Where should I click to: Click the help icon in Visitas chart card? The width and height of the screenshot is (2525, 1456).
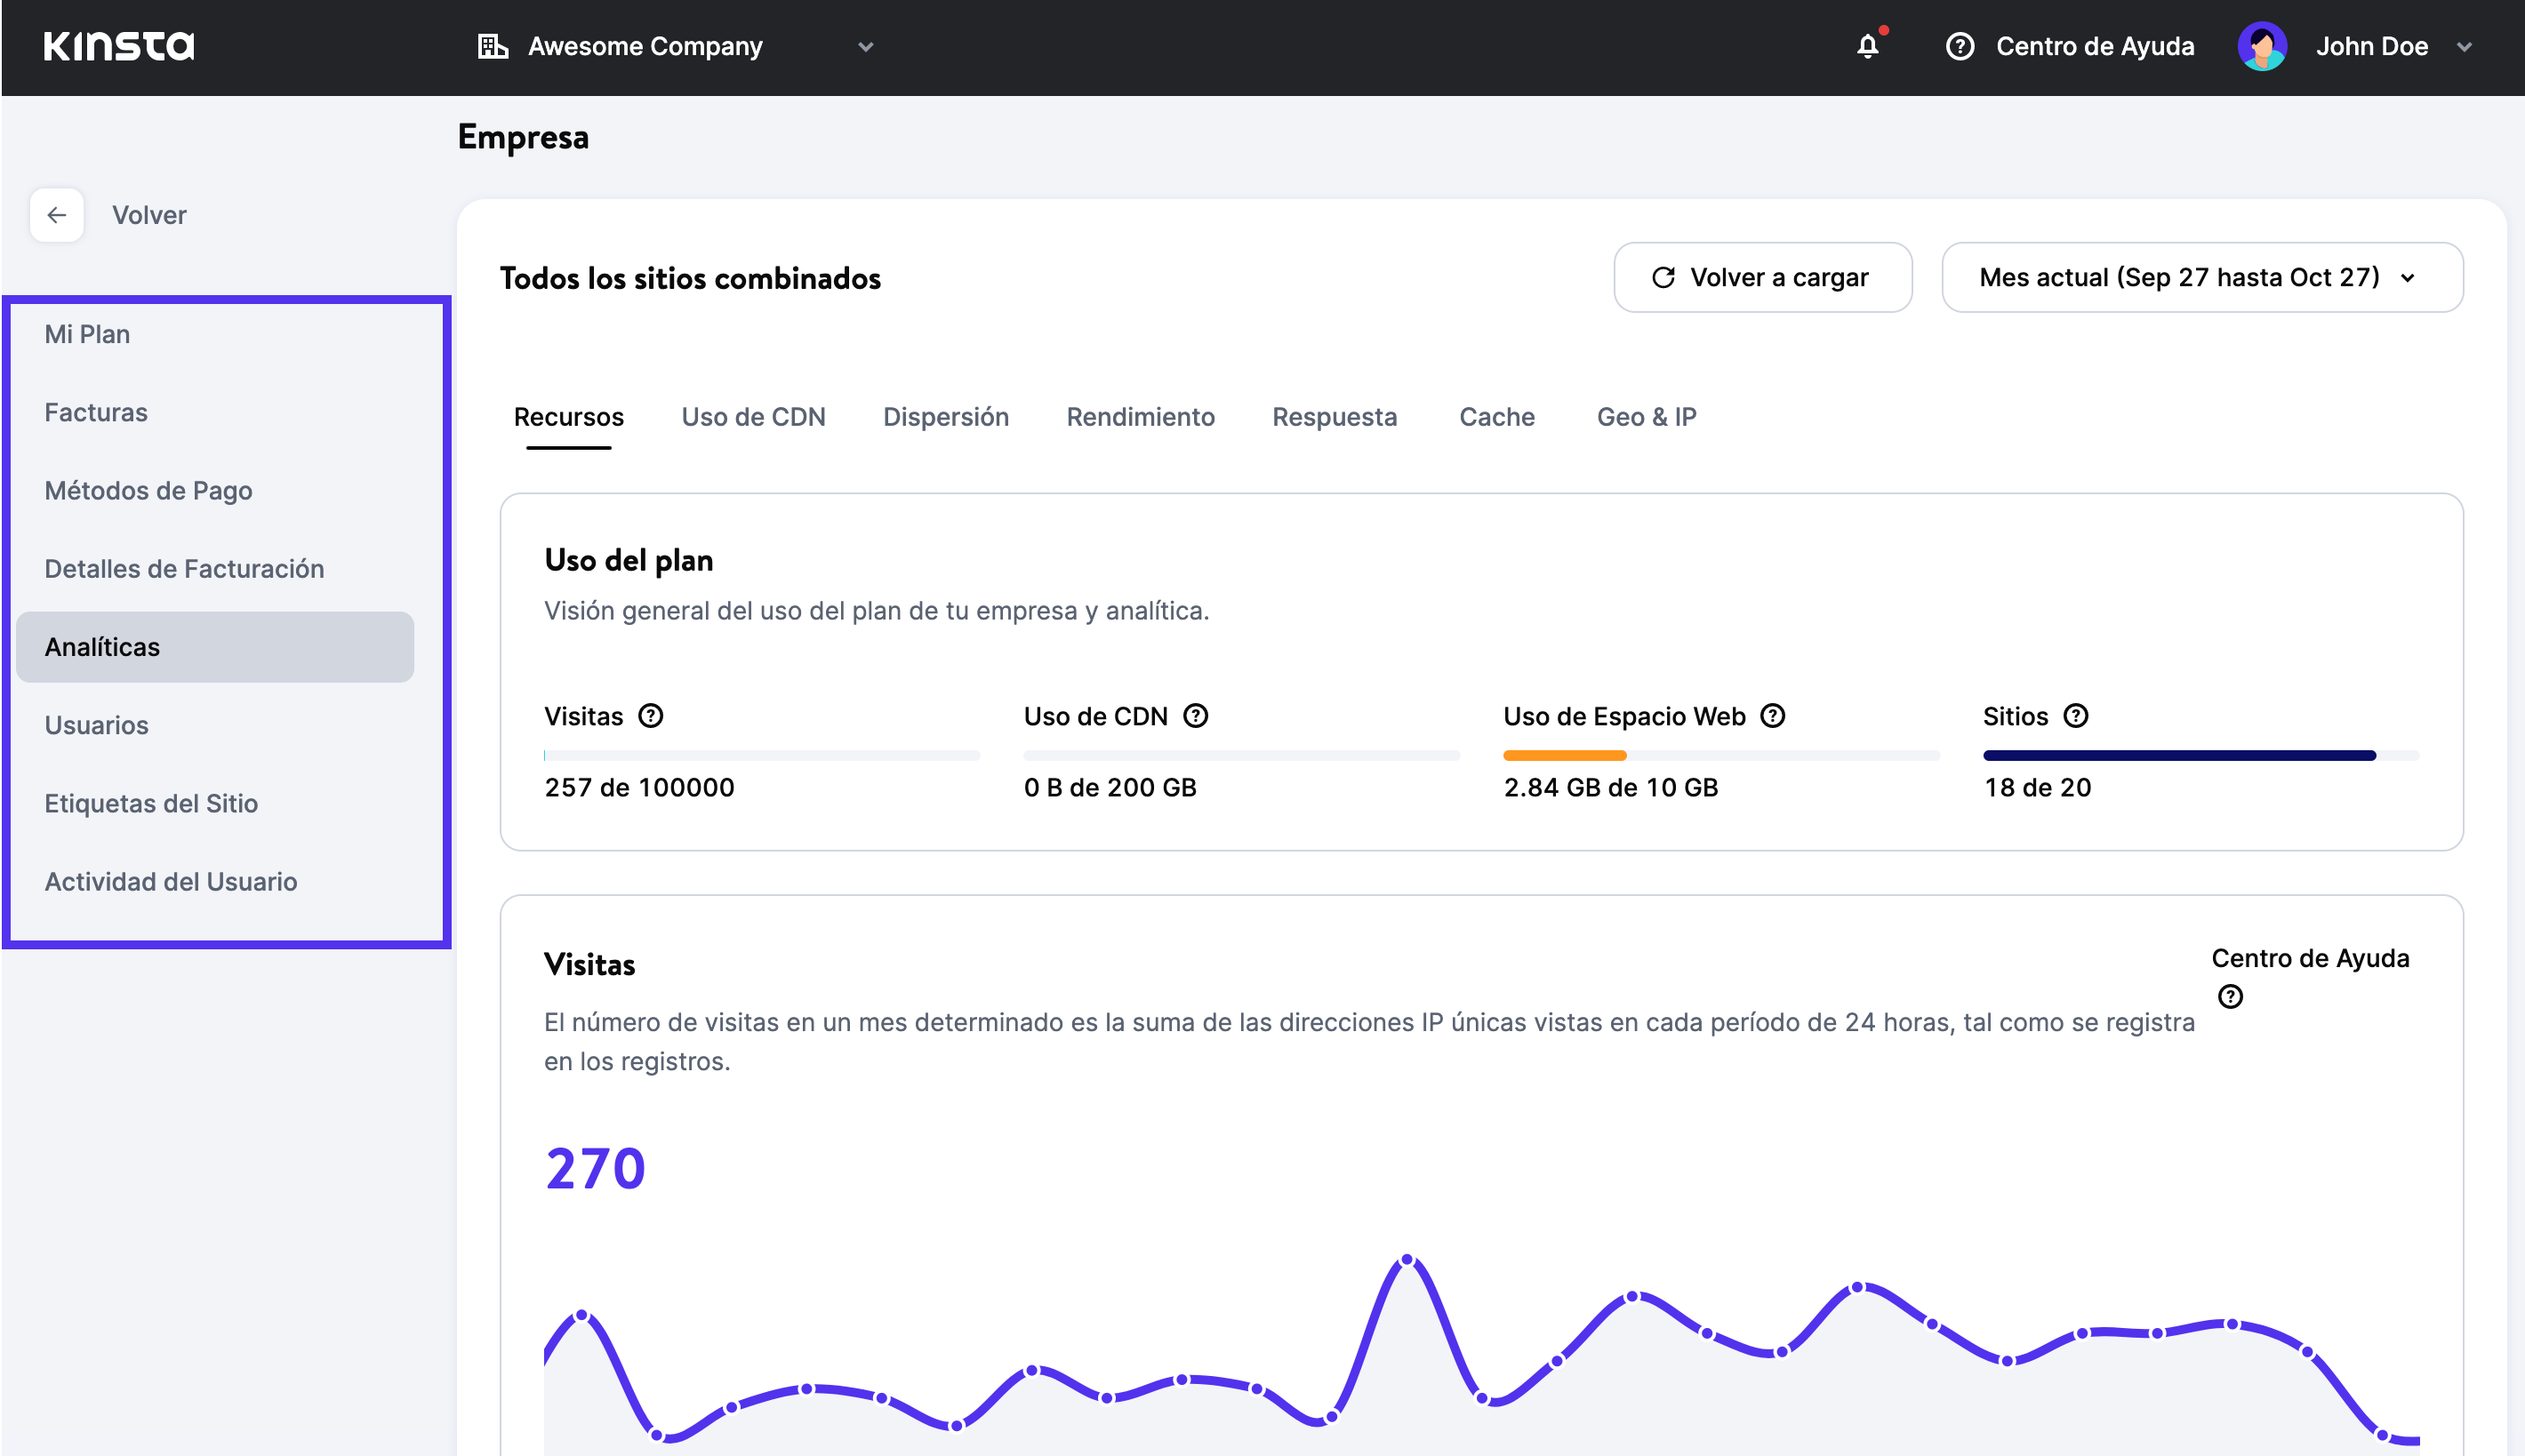2230,997
